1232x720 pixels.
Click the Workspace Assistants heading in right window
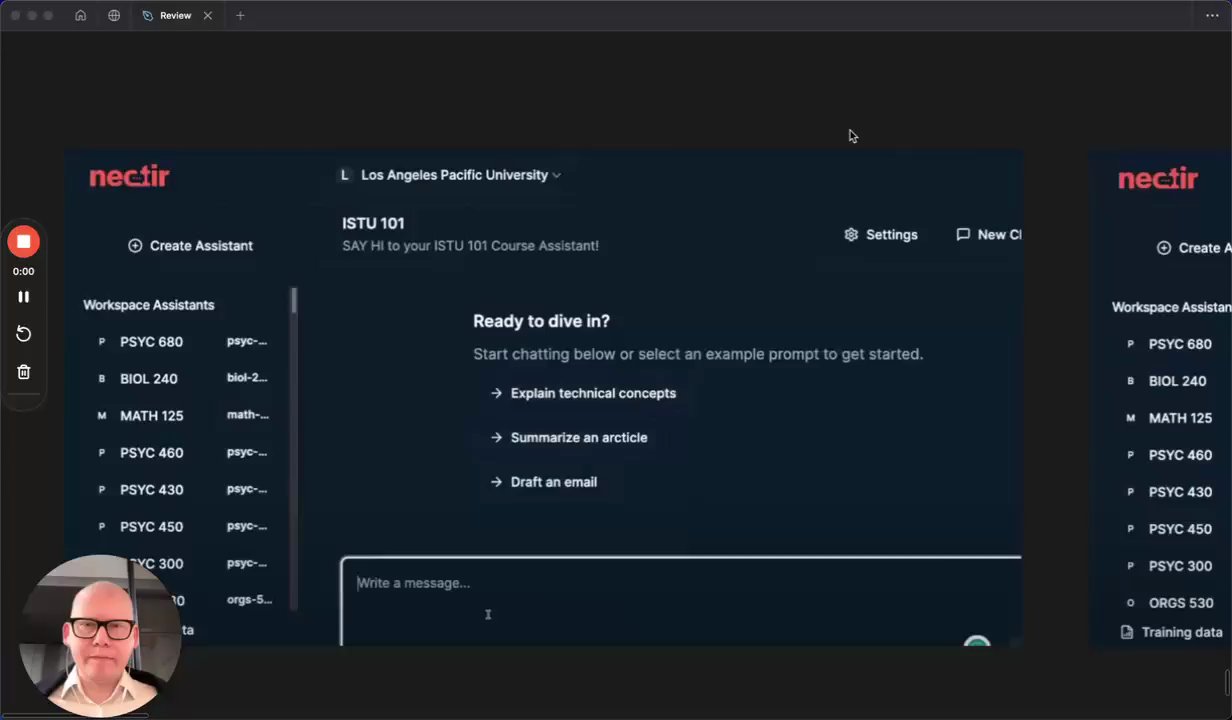1171,307
